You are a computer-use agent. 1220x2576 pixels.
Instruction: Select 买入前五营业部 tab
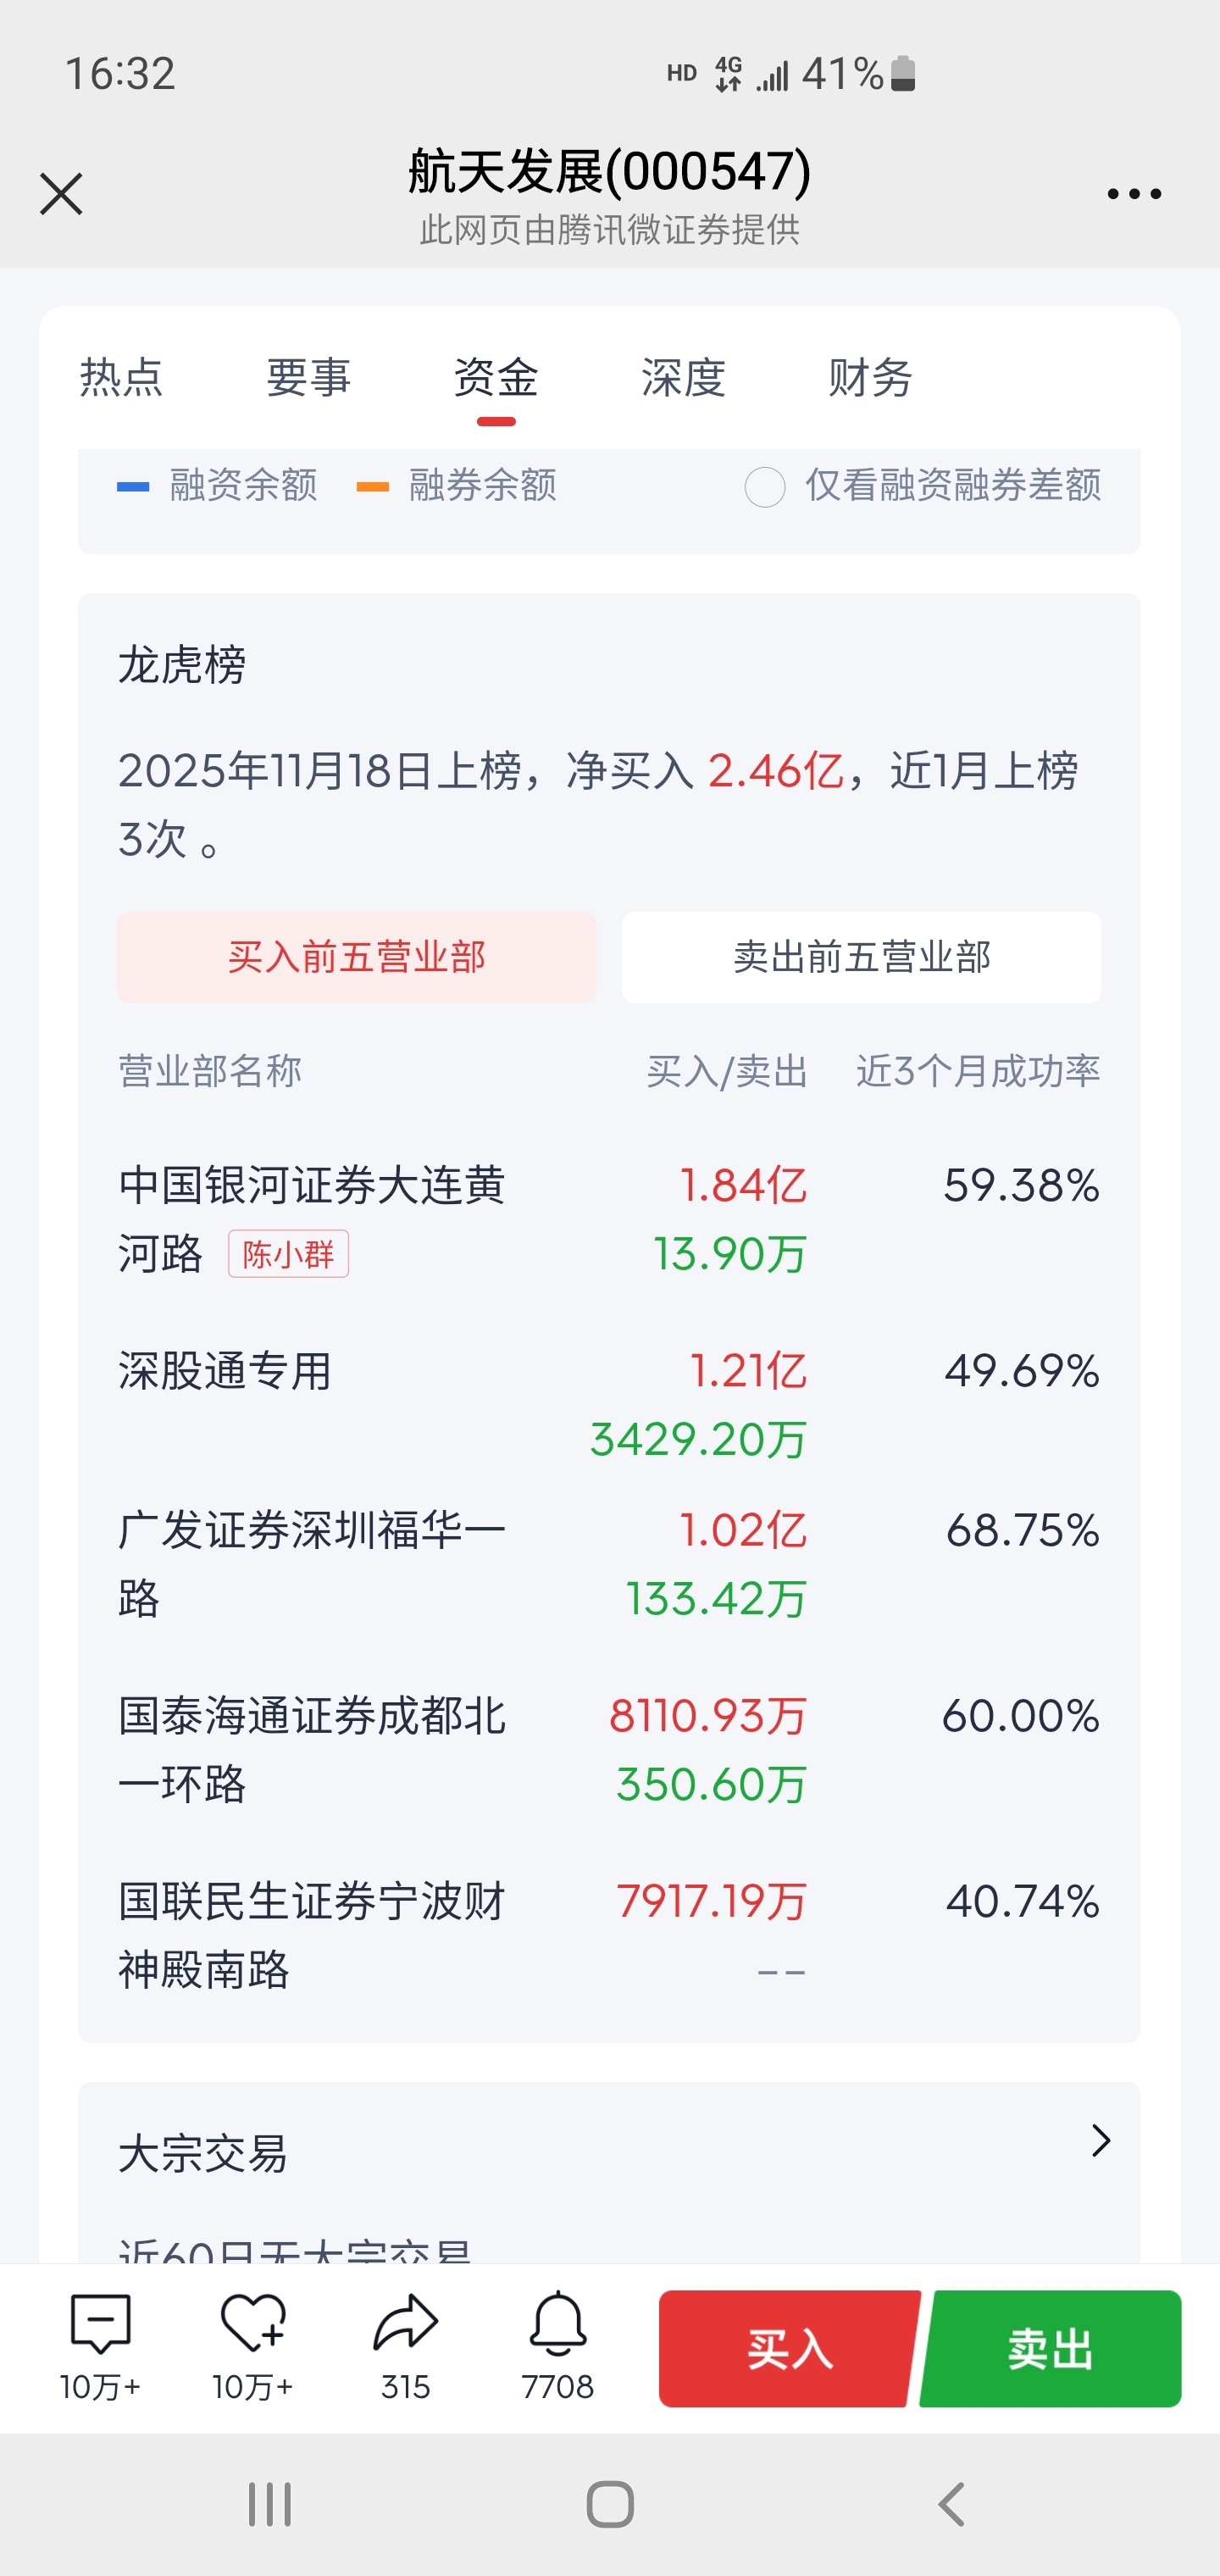(x=357, y=957)
